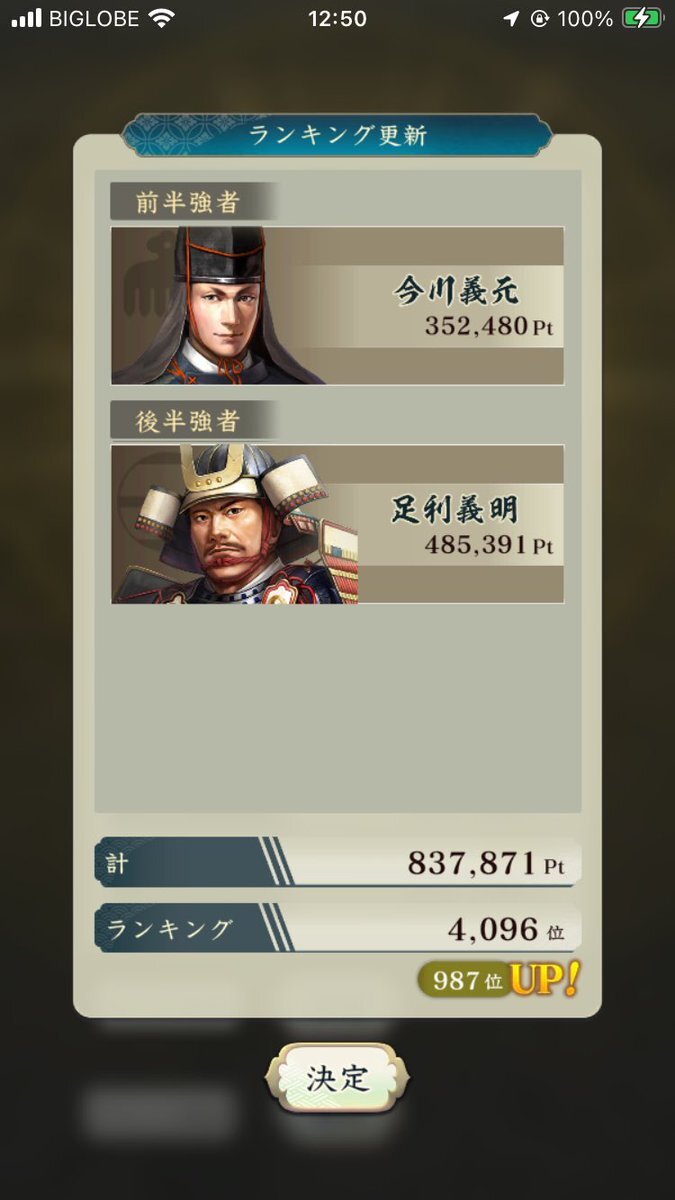
Task: Tap the UP! rank increase icon
Action: pyautogui.click(x=544, y=980)
